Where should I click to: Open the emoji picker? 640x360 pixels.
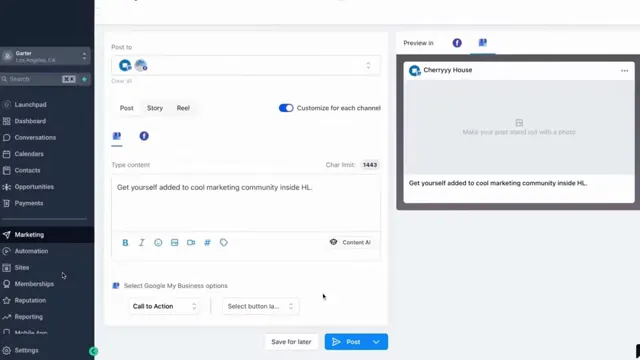[158, 242]
